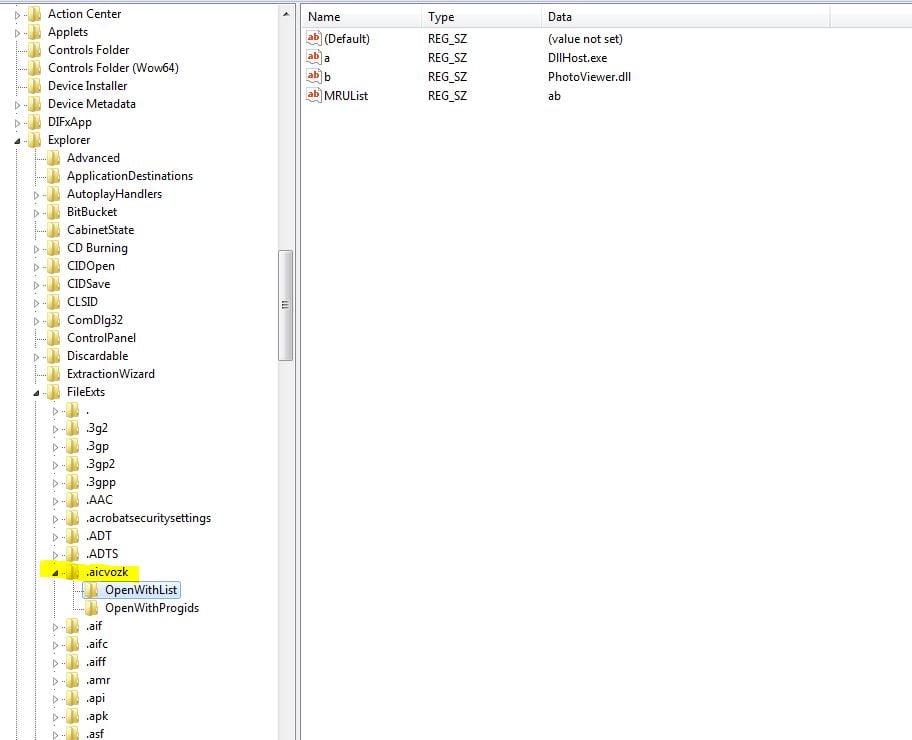Click the string icon next to value a
The width and height of the screenshot is (912, 740).
pos(314,57)
